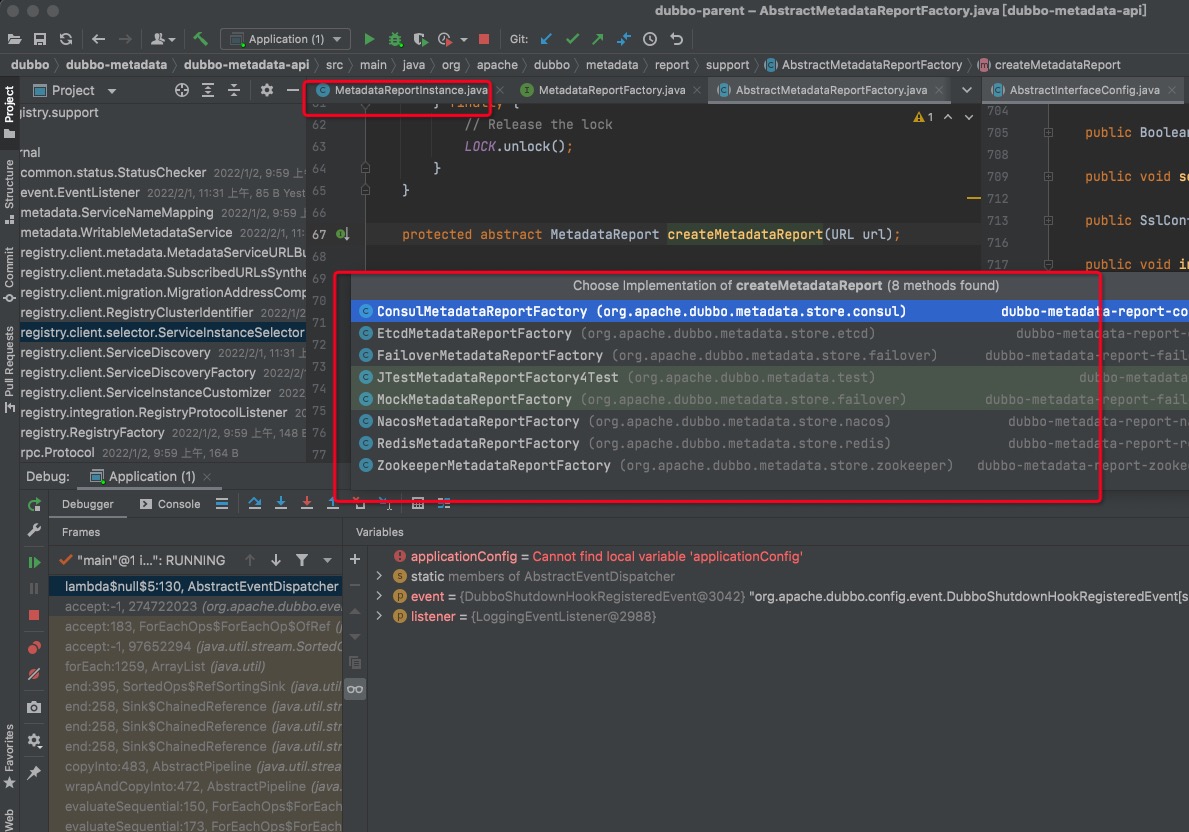Switch to the Console tab
Viewport: 1189px width, 832px height.
[171, 504]
